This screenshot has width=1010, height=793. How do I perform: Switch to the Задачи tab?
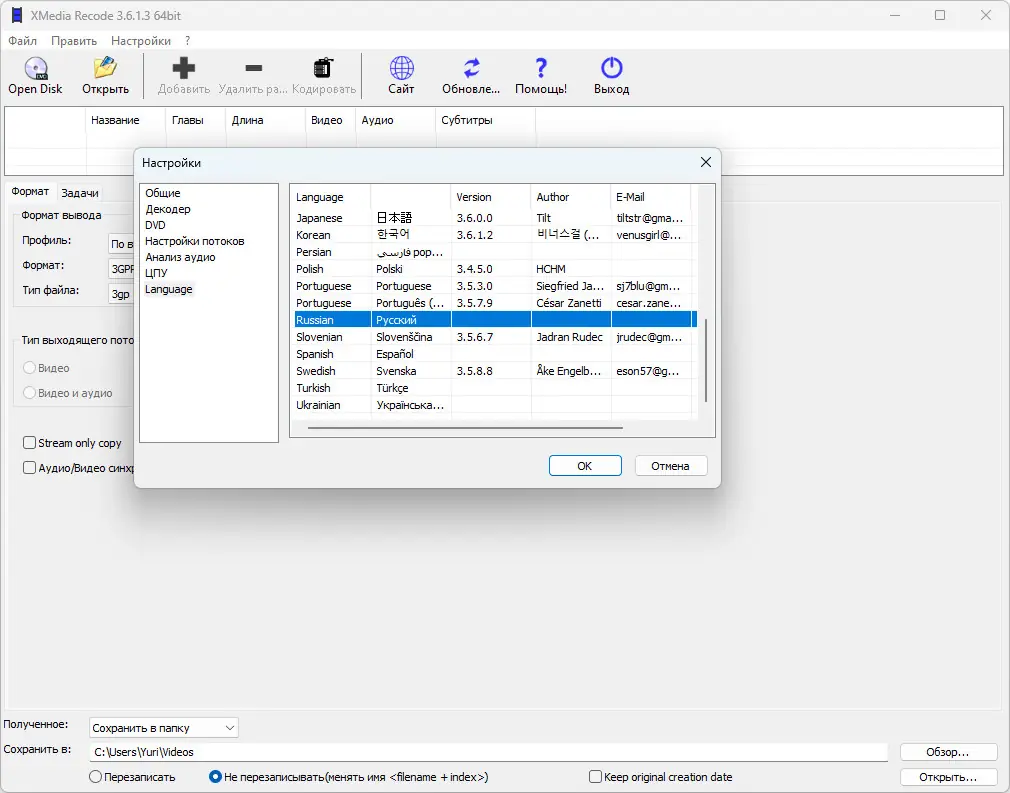point(80,193)
